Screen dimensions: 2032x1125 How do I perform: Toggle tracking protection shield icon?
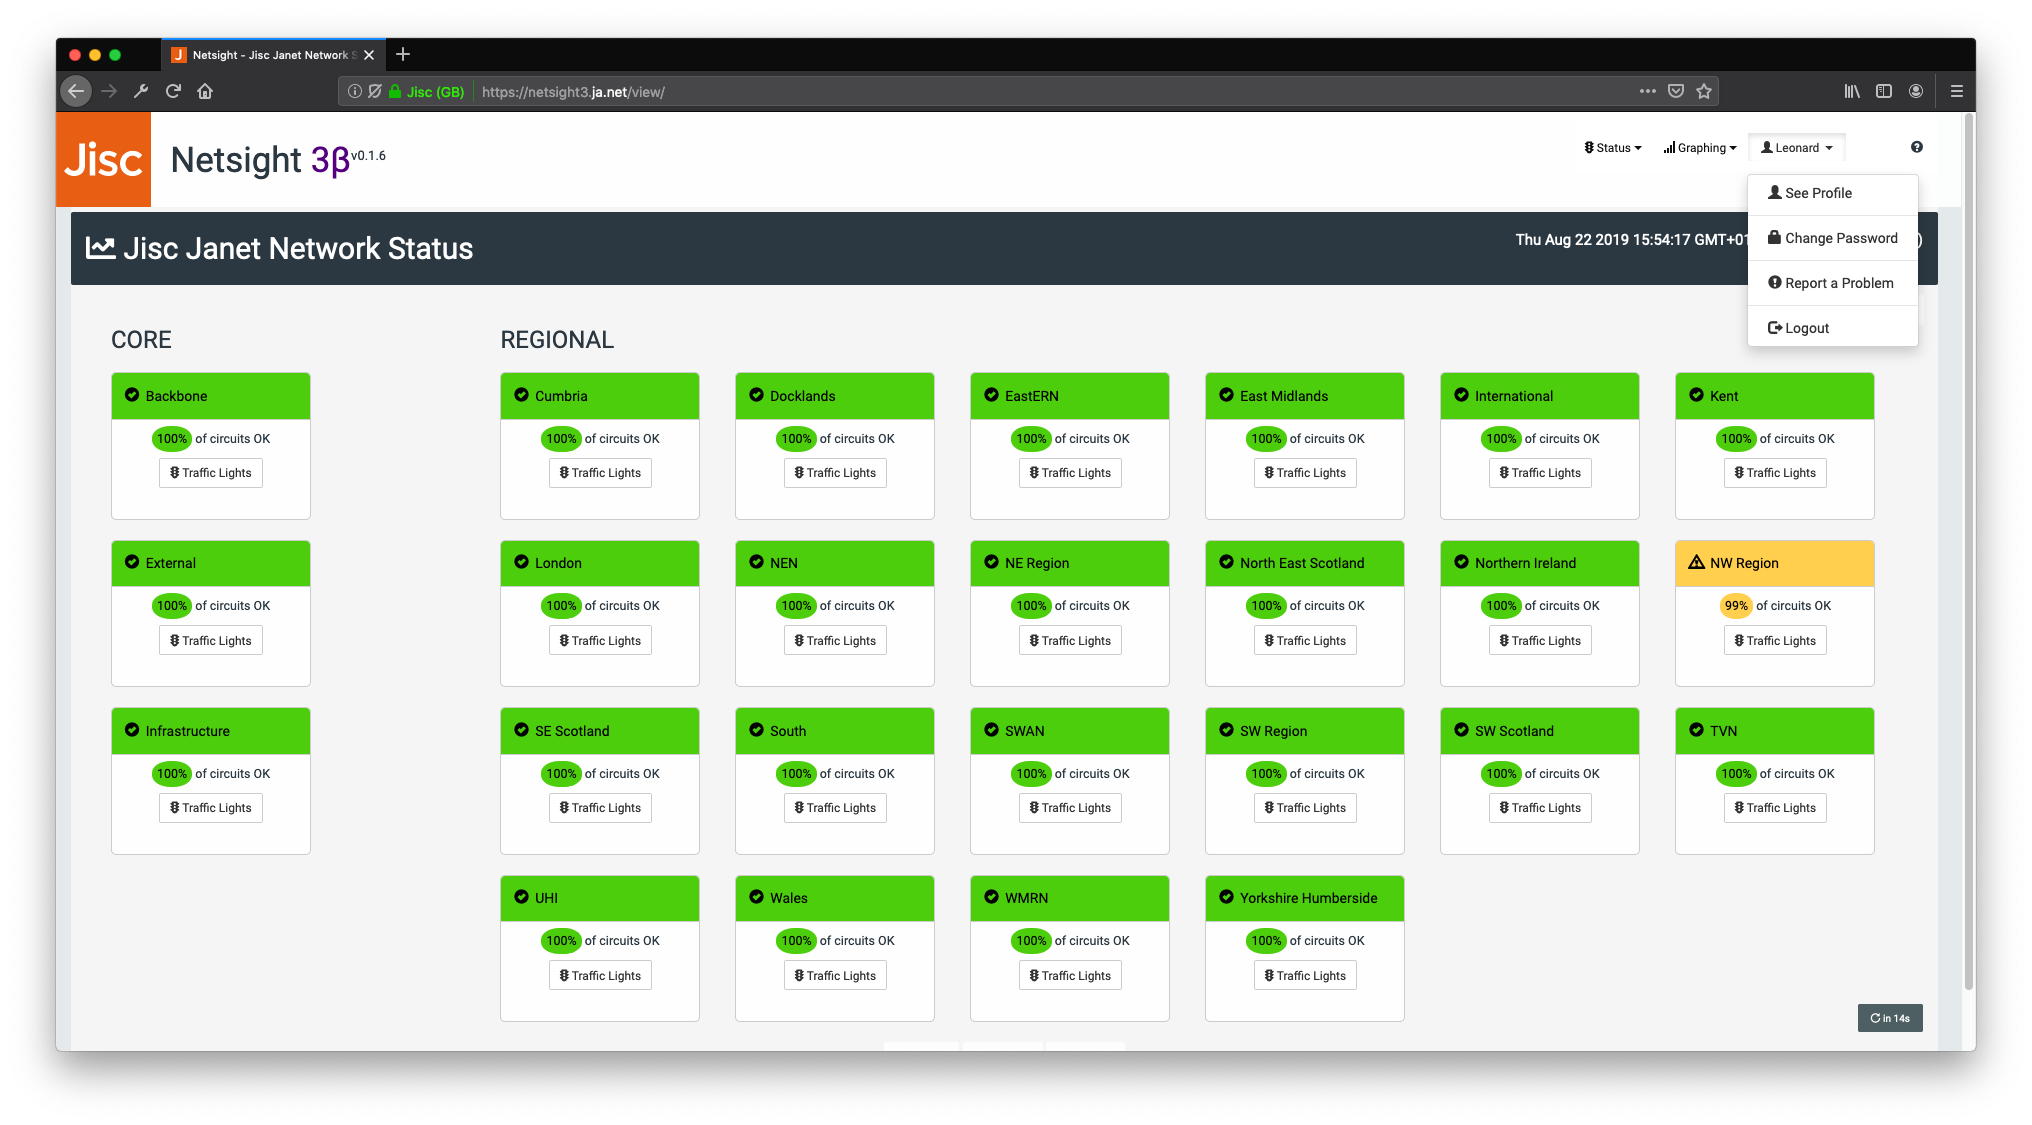click(x=375, y=91)
